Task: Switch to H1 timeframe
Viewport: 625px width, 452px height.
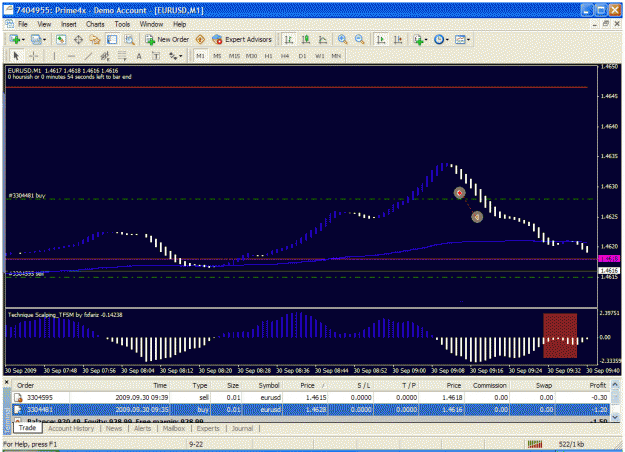Action: pos(269,56)
